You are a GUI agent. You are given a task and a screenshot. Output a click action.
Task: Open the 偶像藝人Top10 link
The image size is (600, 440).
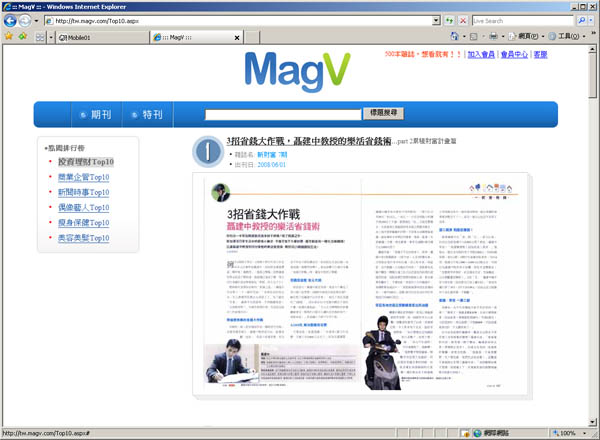[83, 207]
